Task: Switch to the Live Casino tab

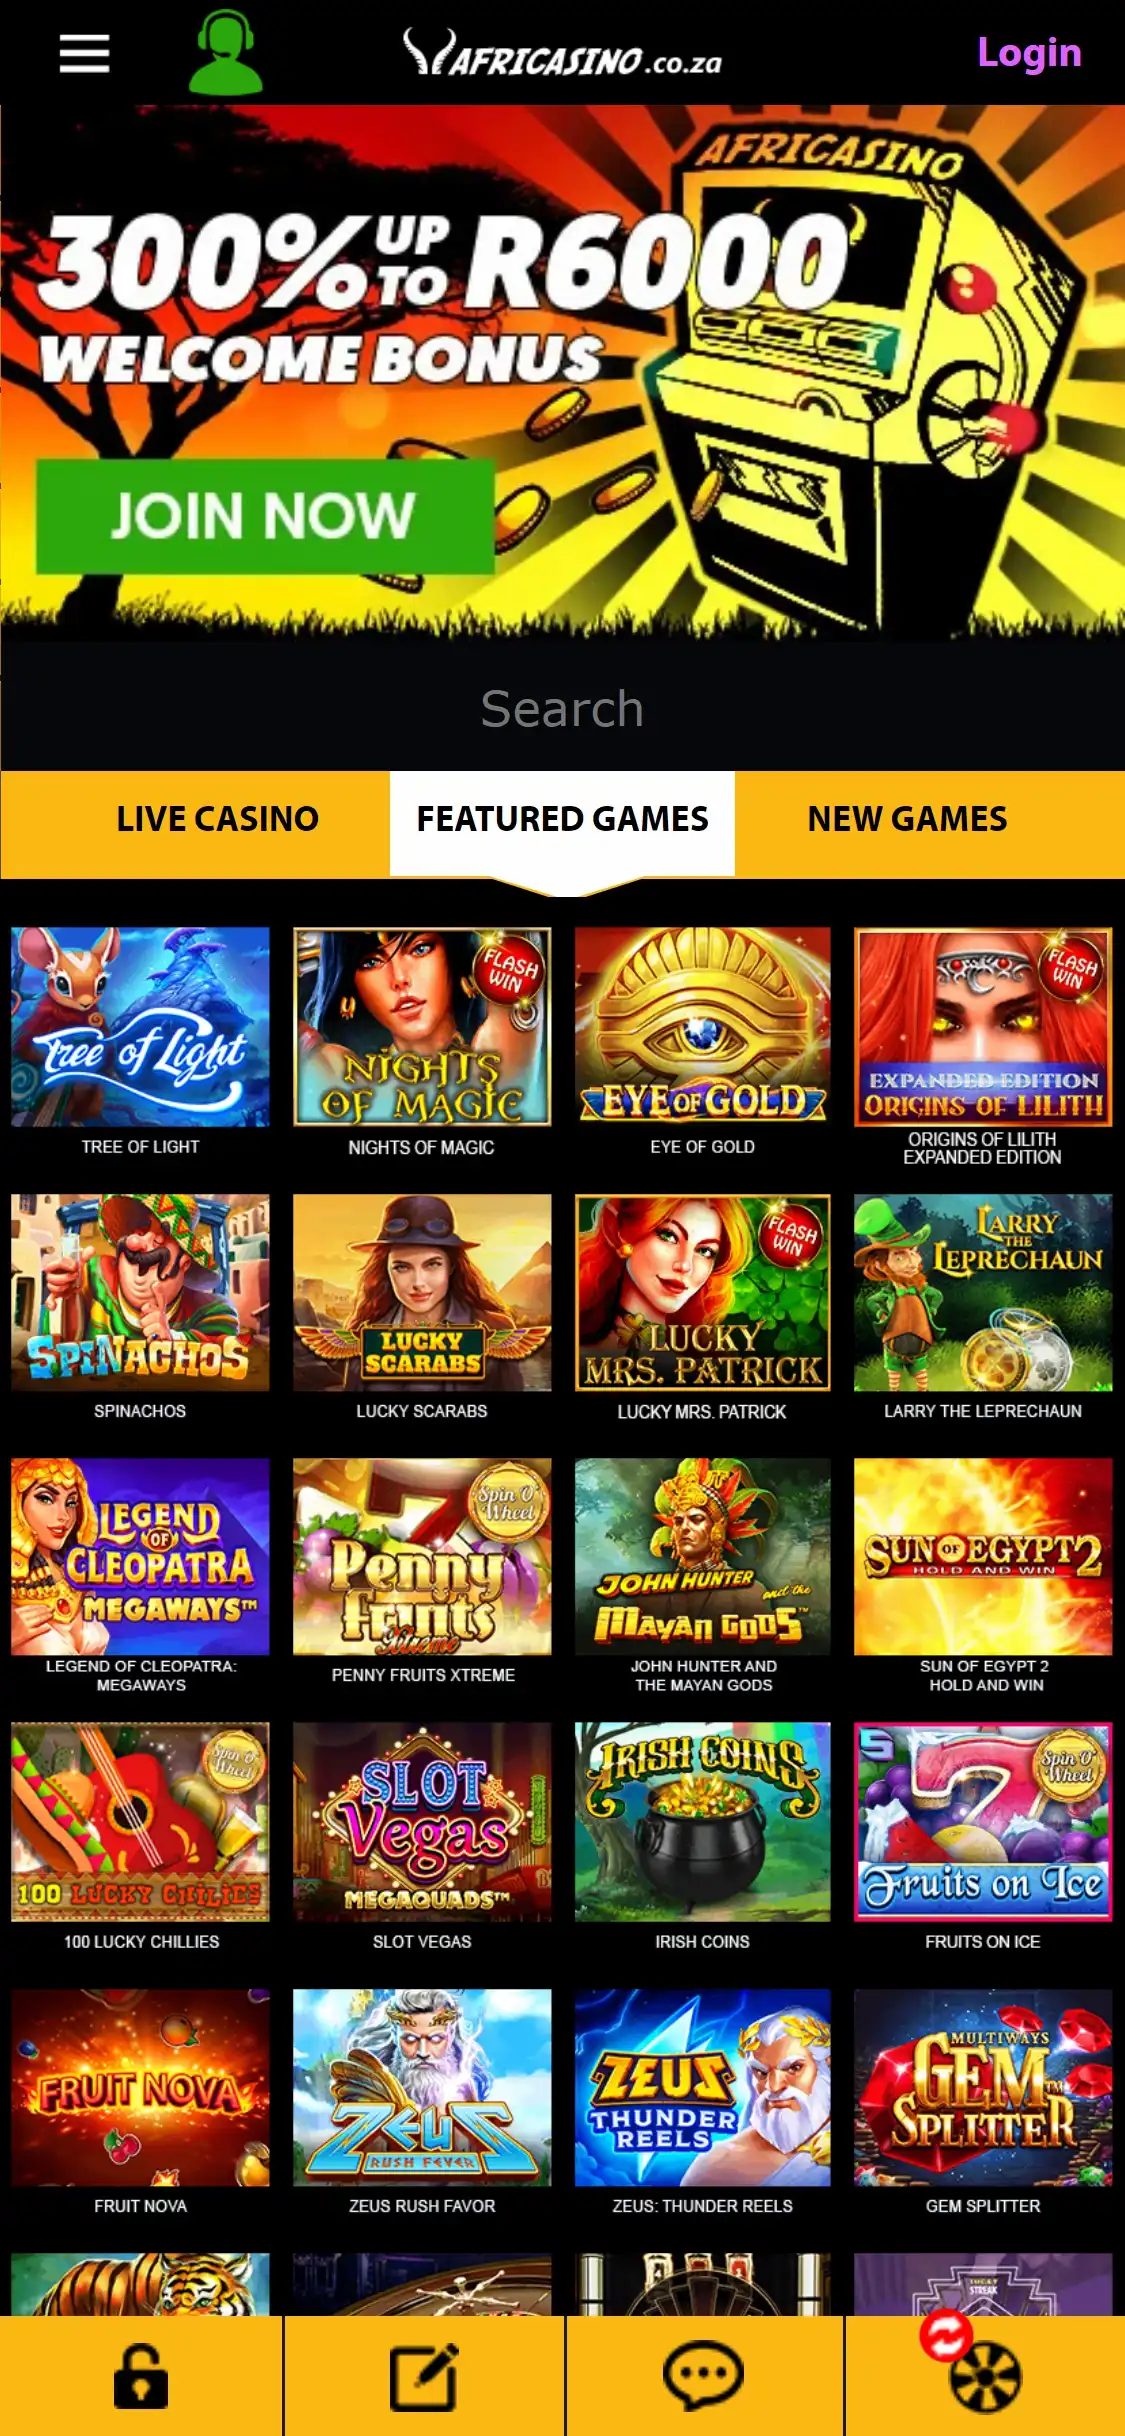Action: click(x=217, y=819)
